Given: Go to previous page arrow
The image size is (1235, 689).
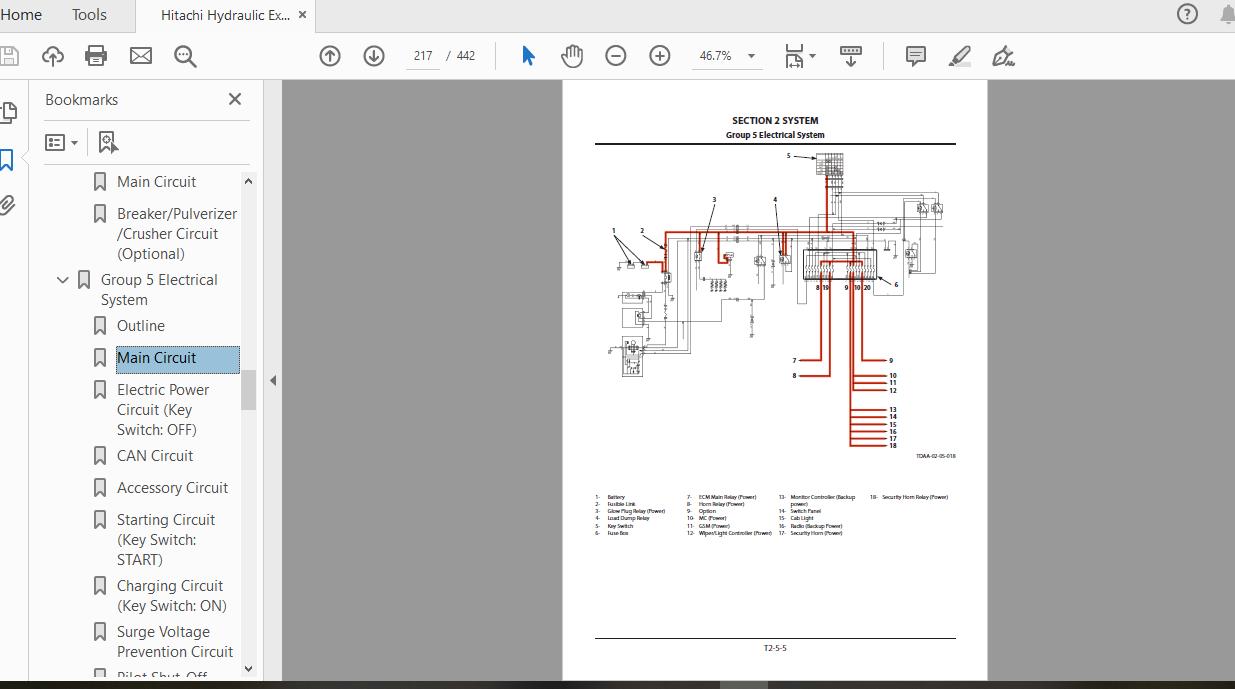Looking at the screenshot, I should 330,56.
